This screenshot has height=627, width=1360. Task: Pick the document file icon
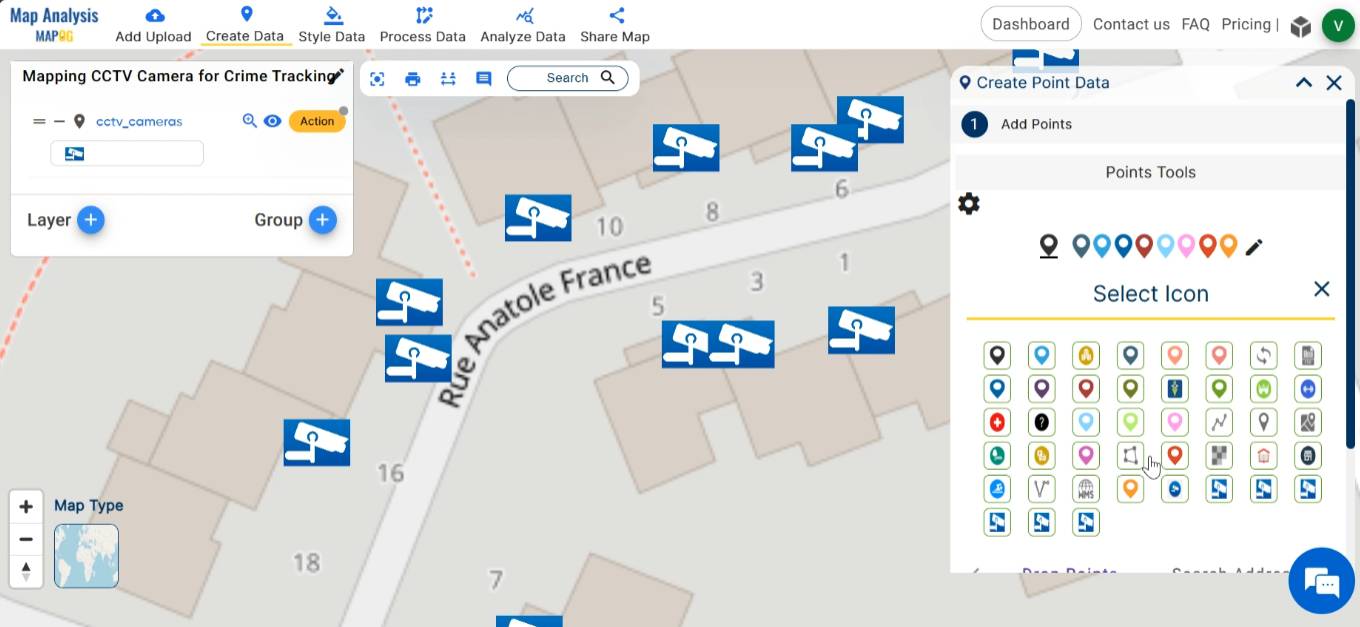point(1308,355)
